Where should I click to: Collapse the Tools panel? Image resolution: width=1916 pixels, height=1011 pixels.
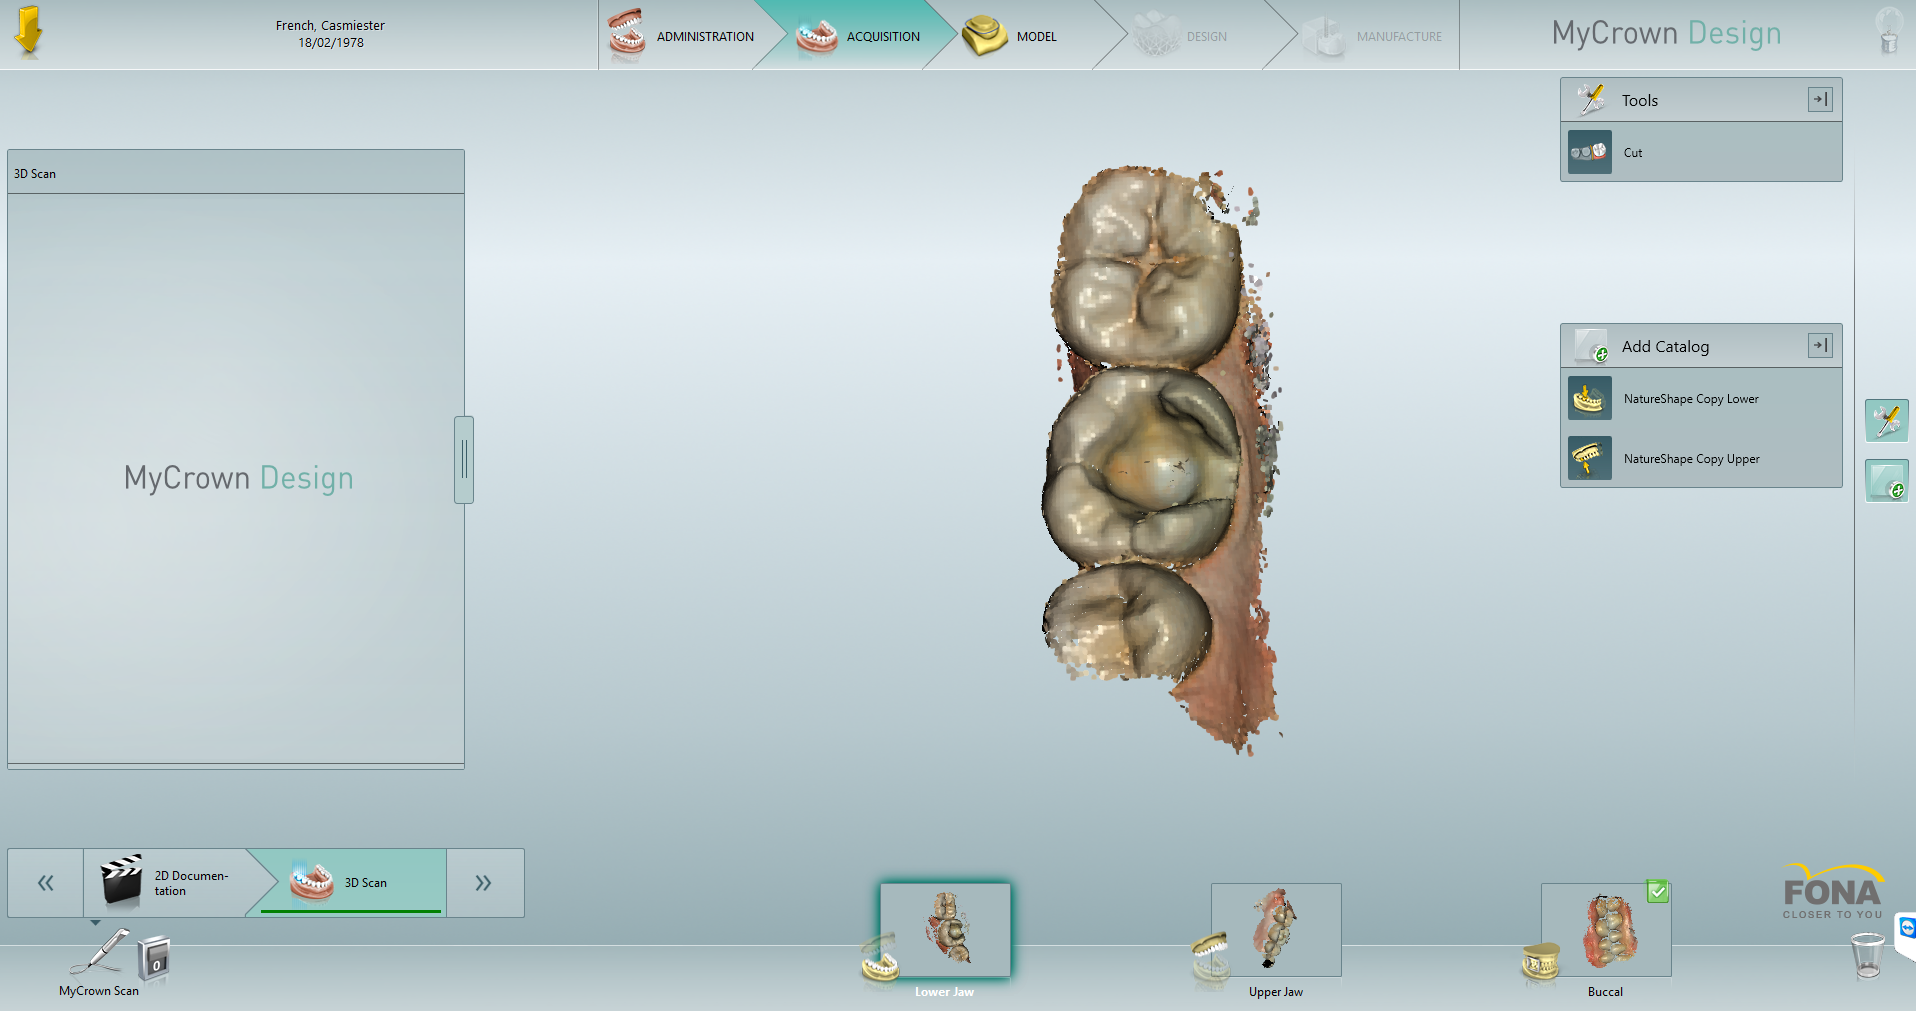(1819, 99)
